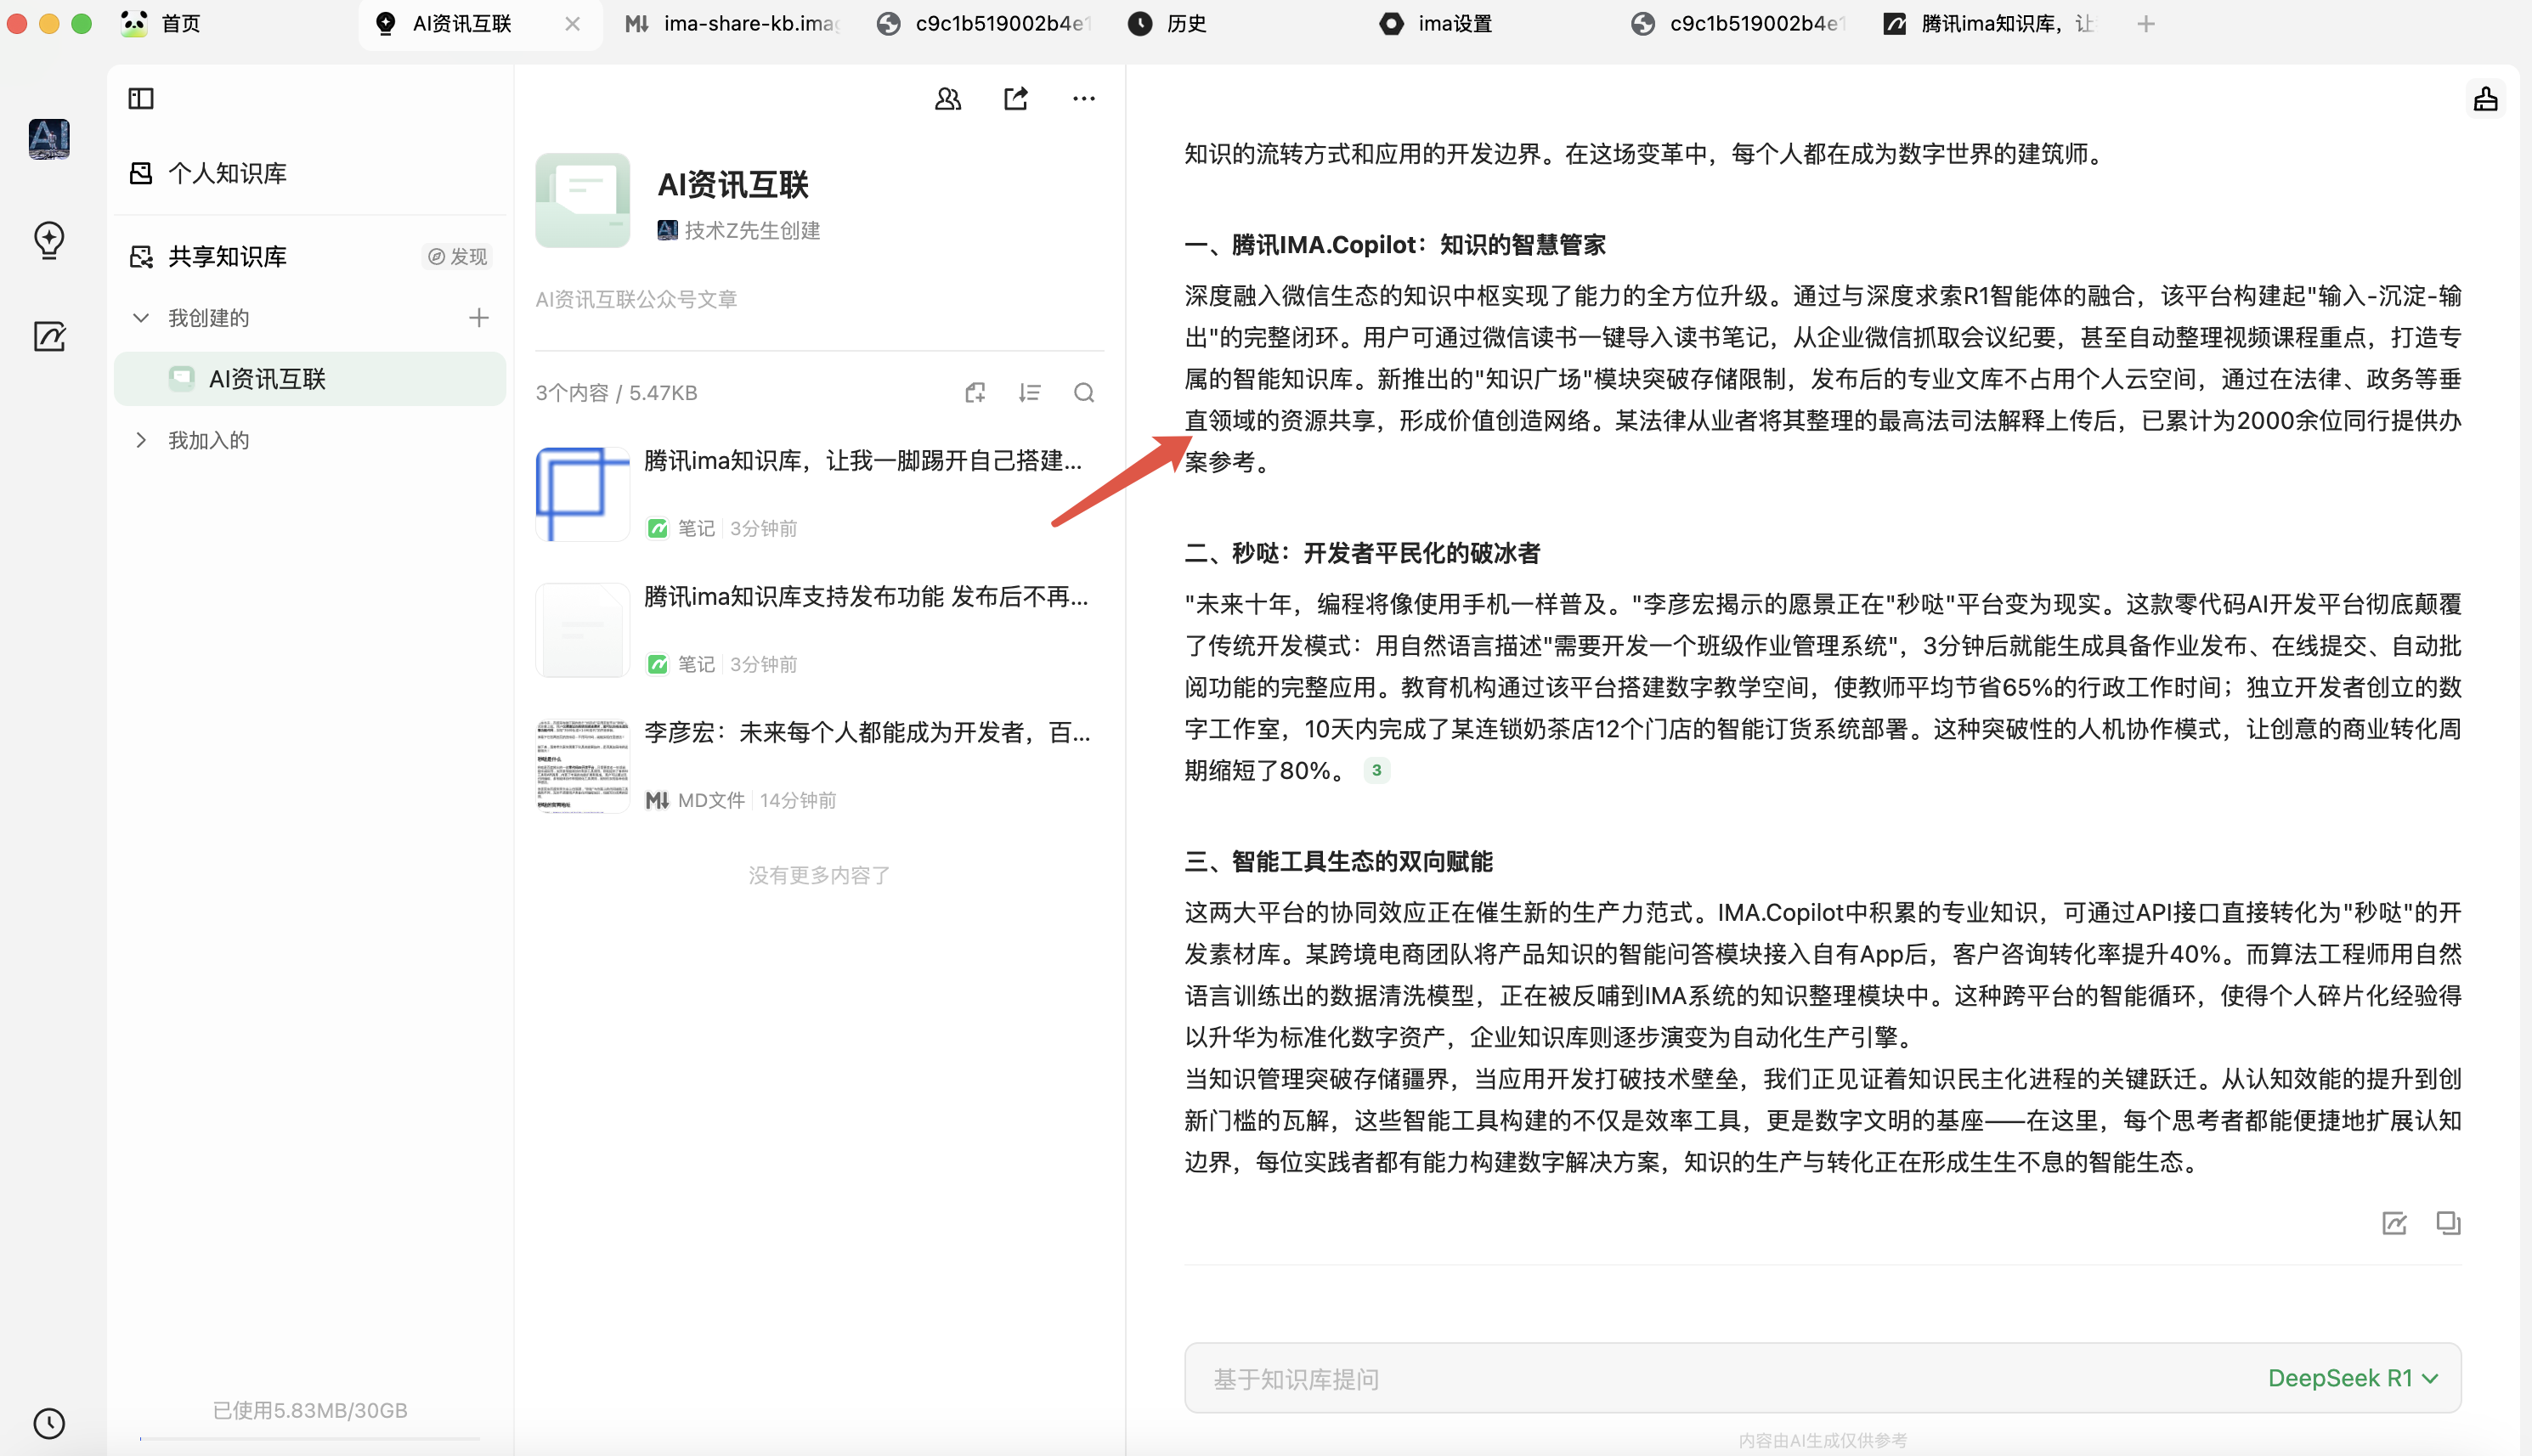Click blue square thumbnail of first note
Viewport: 2532px width, 1456px height.
pyautogui.click(x=582, y=494)
